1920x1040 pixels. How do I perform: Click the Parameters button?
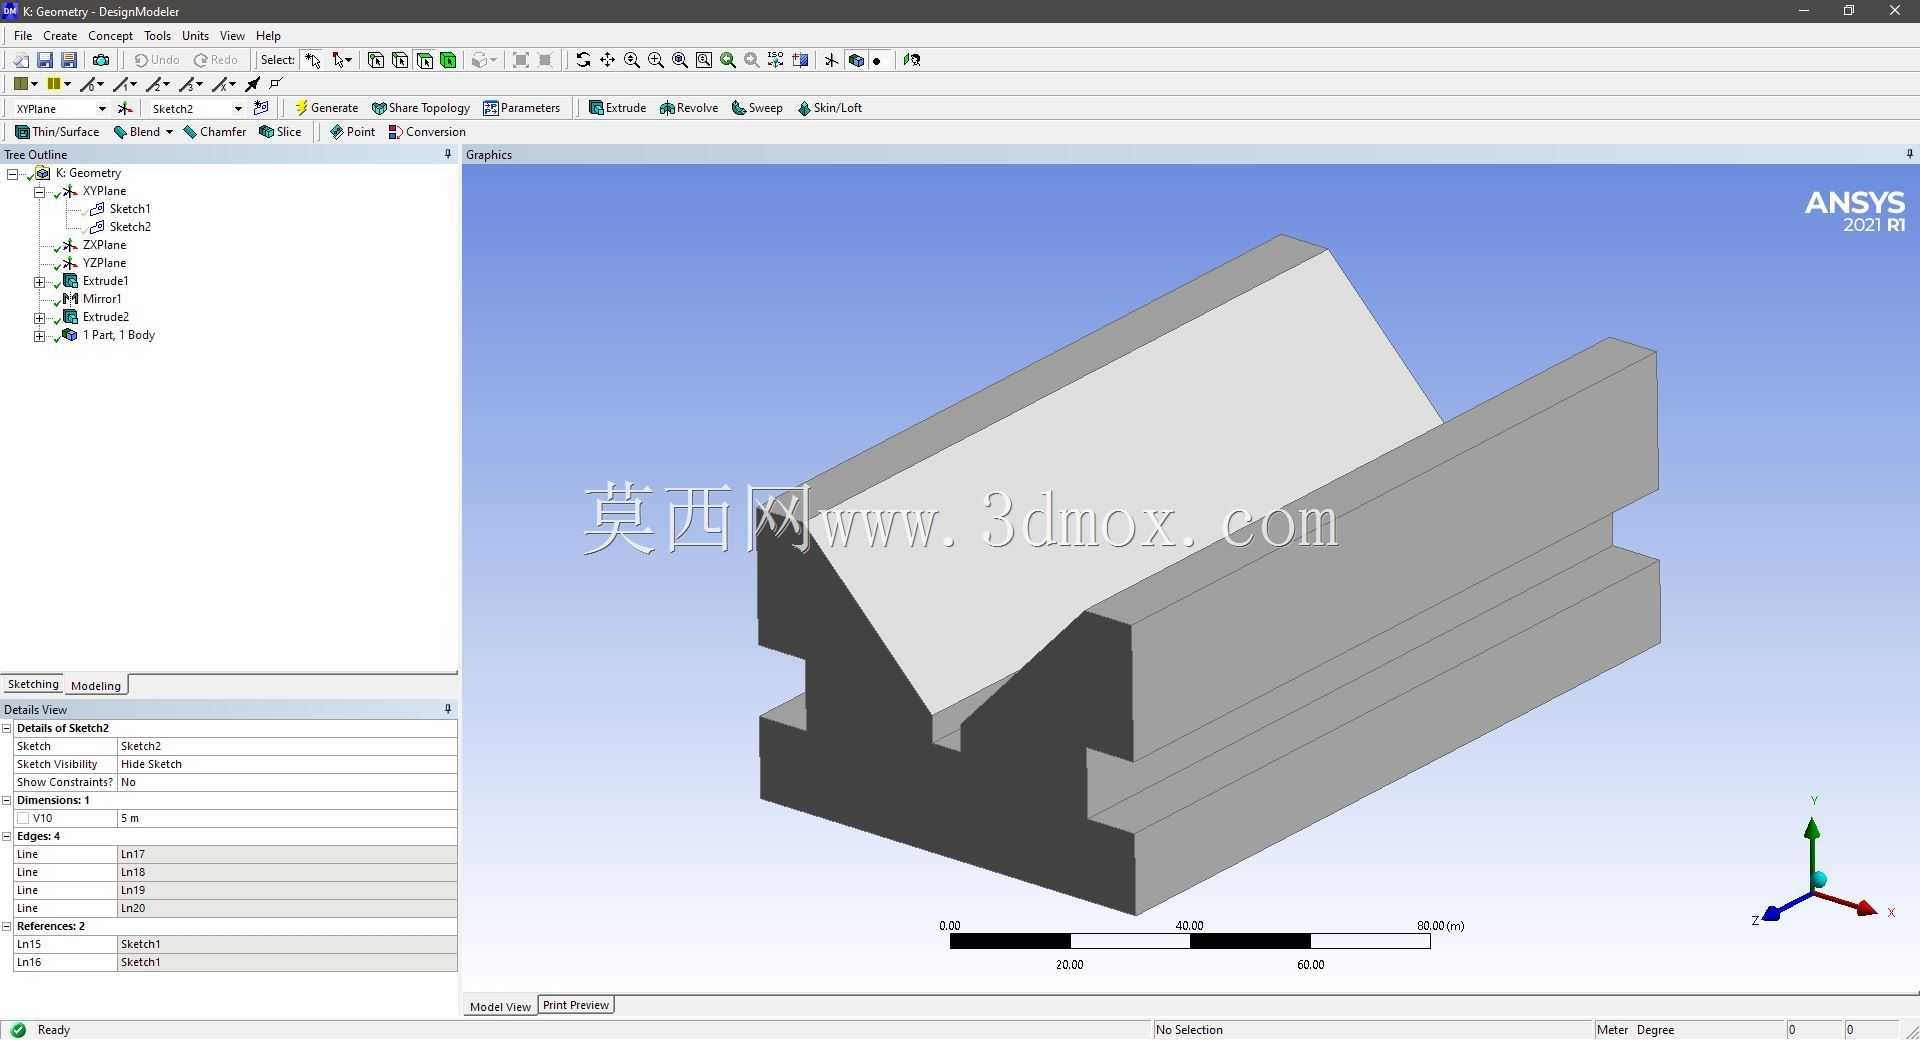pyautogui.click(x=522, y=108)
